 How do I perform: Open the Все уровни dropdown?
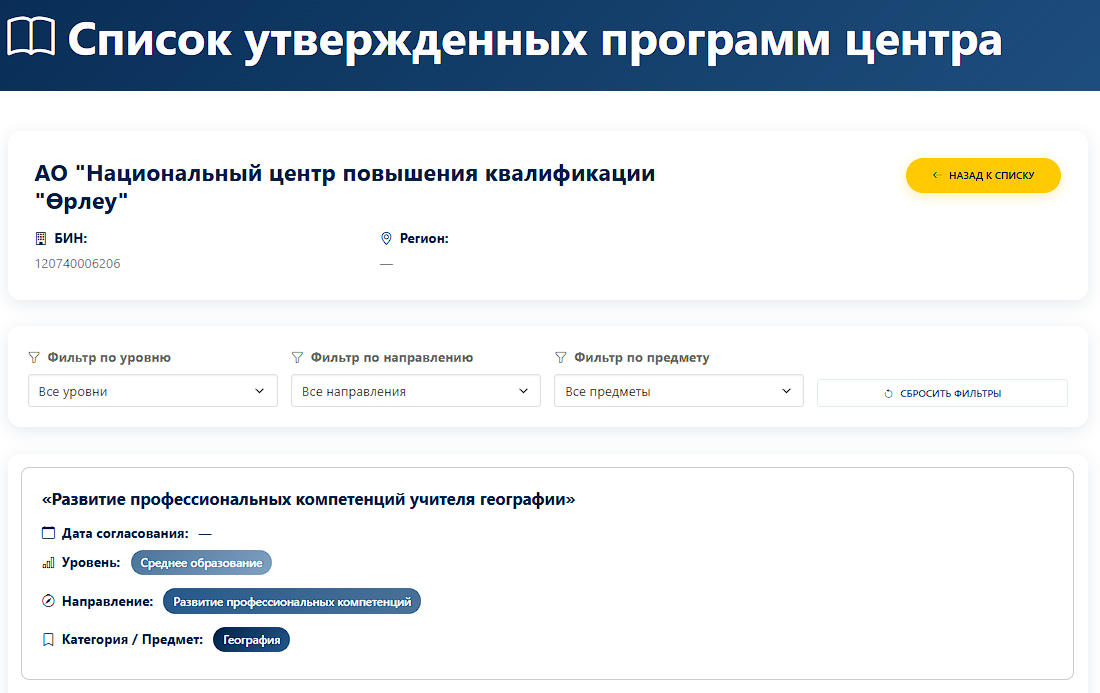tap(152, 391)
